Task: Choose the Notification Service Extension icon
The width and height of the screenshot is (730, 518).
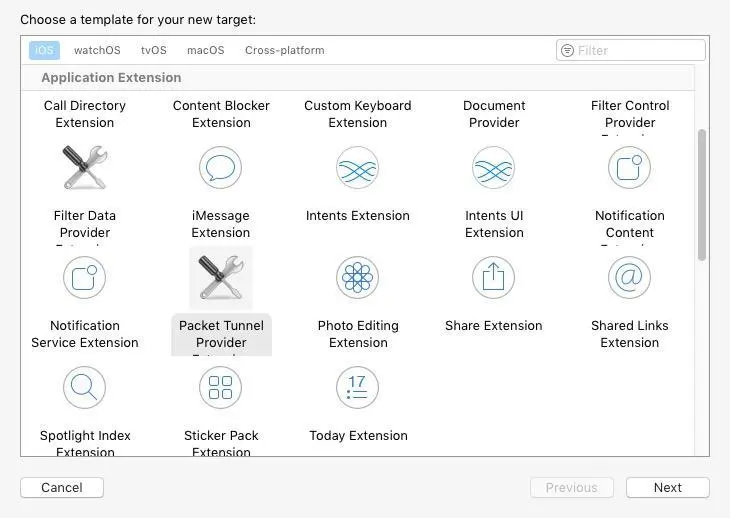Action: pos(85,277)
